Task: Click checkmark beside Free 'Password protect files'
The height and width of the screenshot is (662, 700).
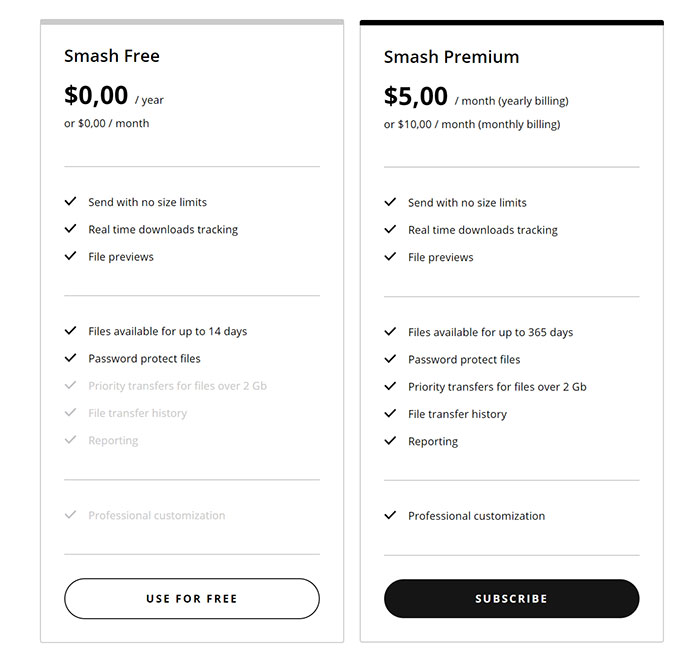Action: point(71,358)
